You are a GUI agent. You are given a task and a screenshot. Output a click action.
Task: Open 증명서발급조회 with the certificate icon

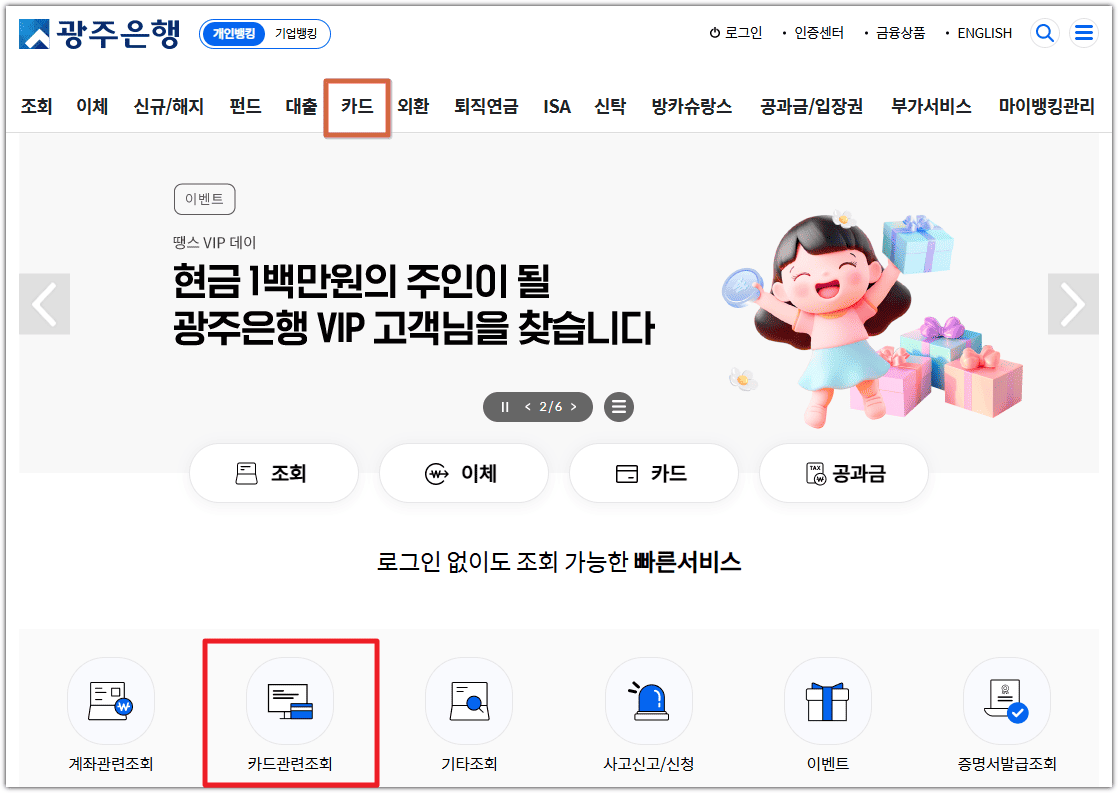[x=1006, y=701]
